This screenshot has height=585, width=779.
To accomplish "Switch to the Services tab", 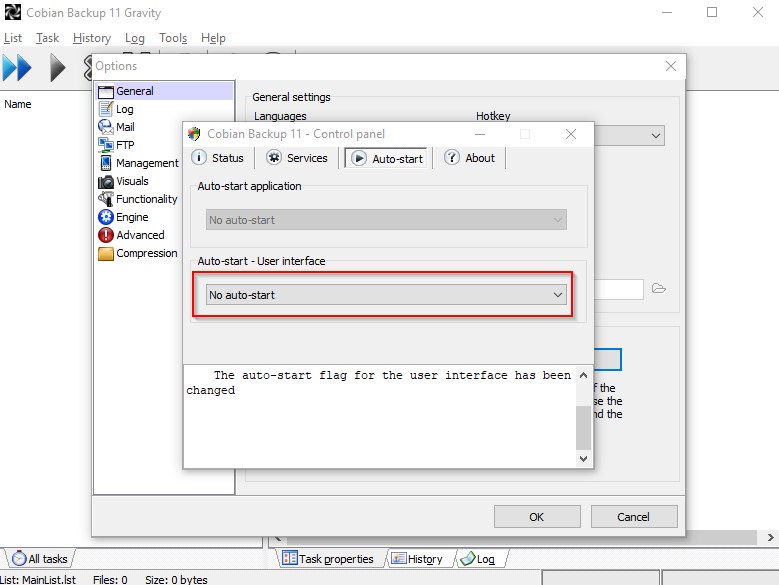I will click(297, 158).
